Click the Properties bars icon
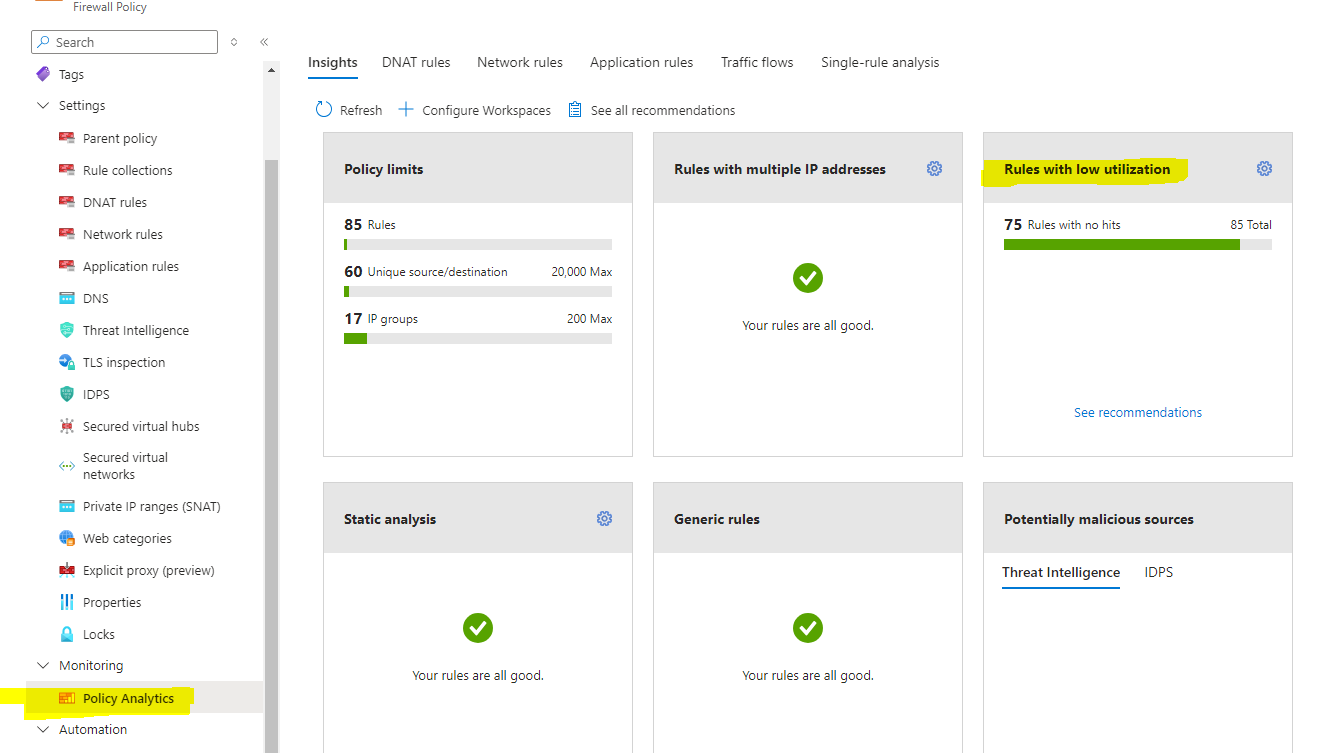Viewport: 1327px width, 753px height. (x=67, y=602)
